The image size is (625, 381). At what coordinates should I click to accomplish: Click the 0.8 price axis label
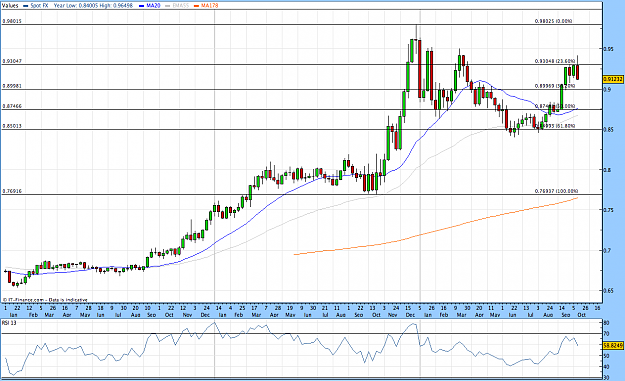point(607,170)
